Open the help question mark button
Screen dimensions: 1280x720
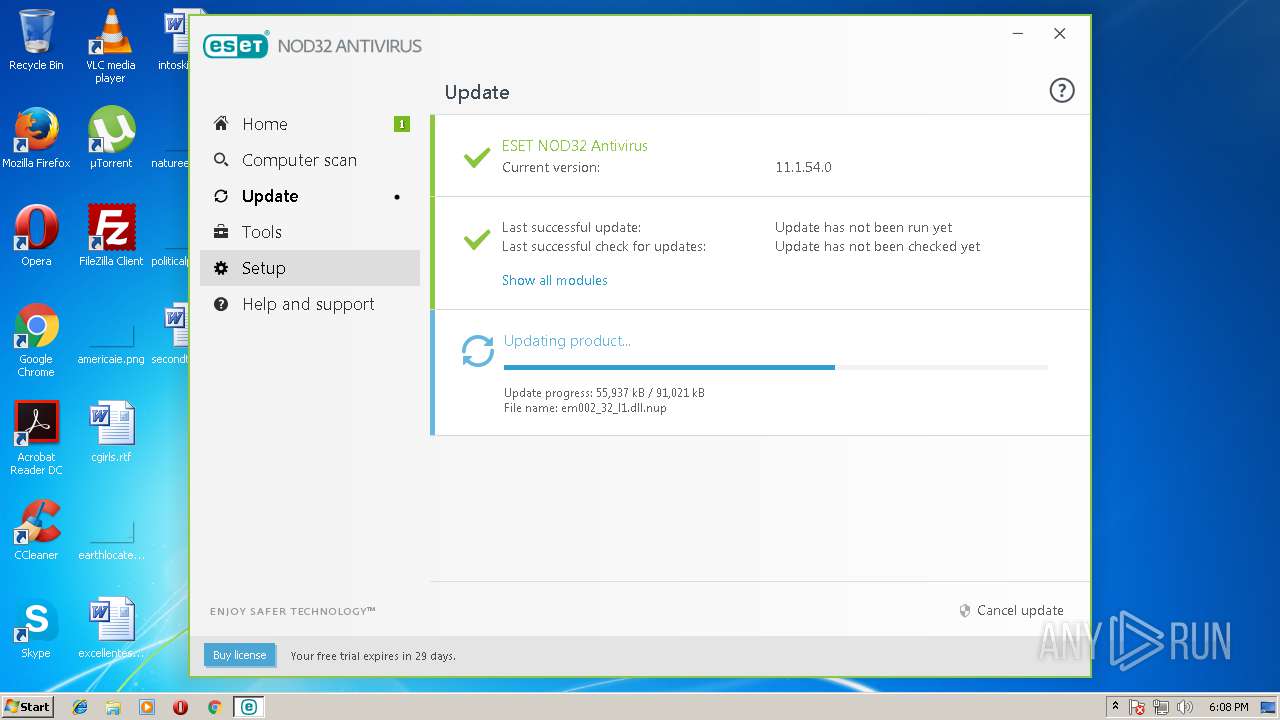click(x=1061, y=91)
